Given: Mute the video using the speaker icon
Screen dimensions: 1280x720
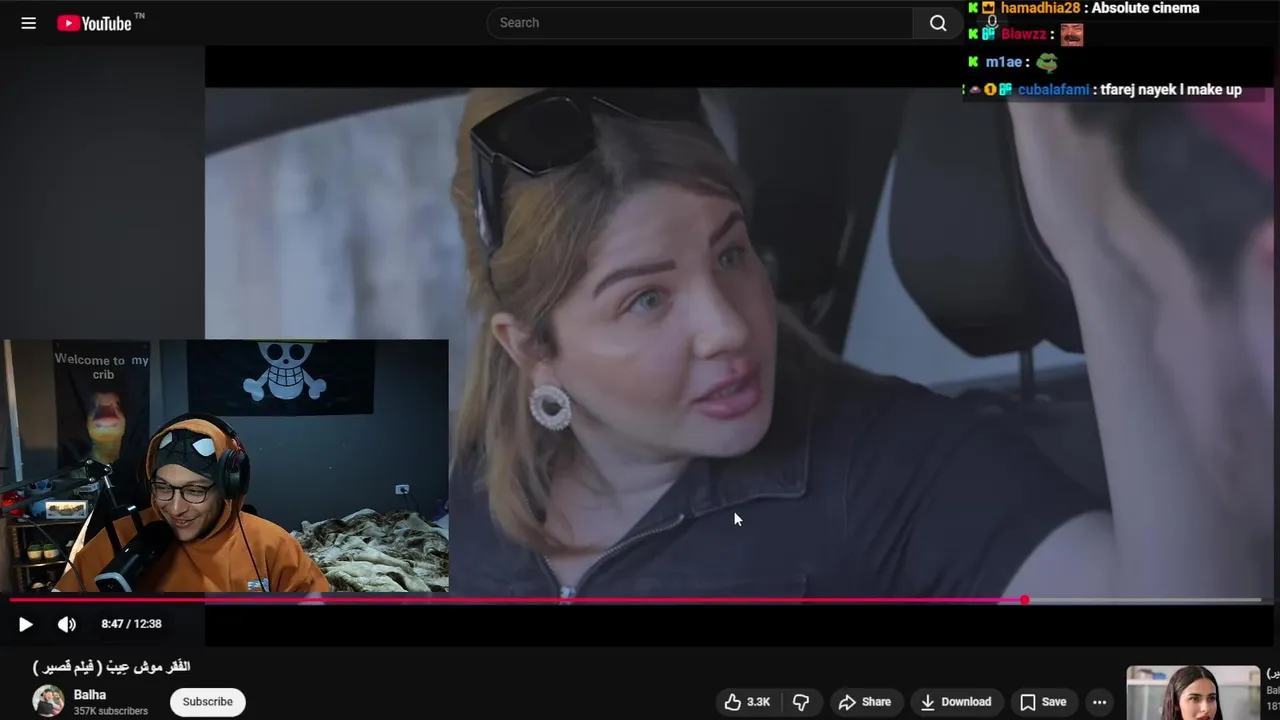Looking at the screenshot, I should click(67, 624).
